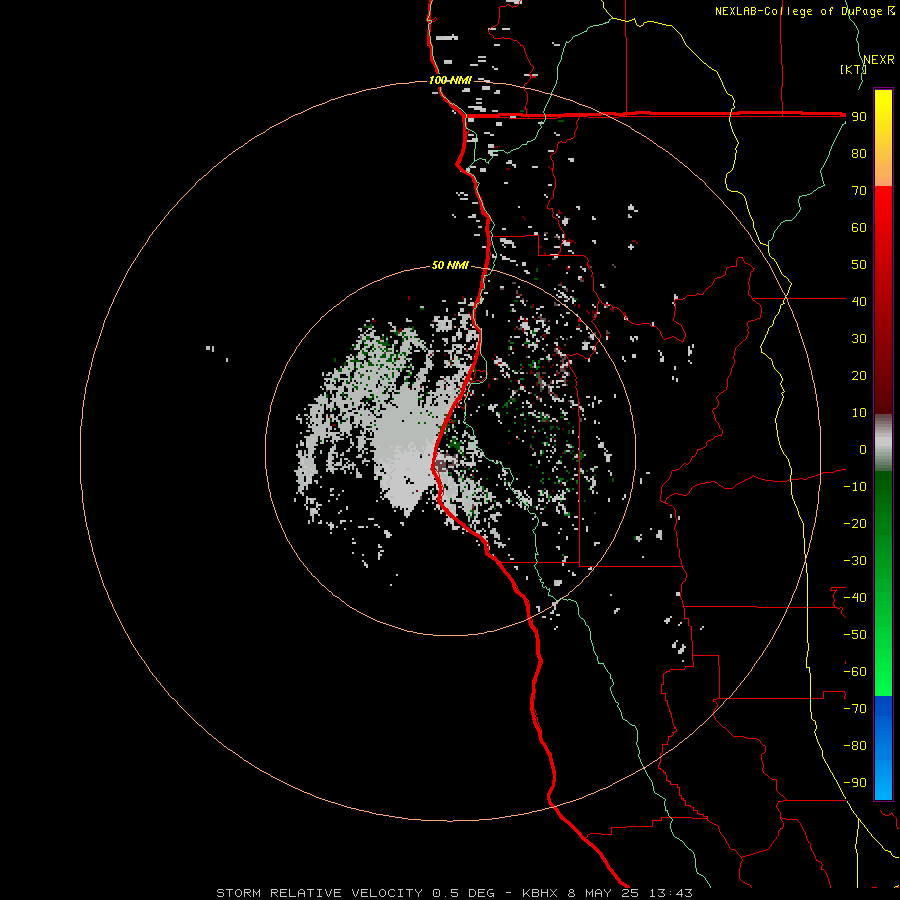Click the -60 value on velocity scale

[x=855, y=672]
